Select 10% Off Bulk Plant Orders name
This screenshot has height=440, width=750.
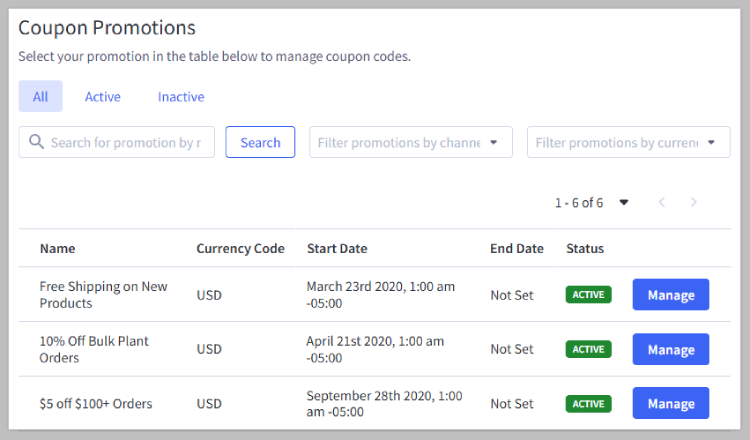[x=94, y=349]
